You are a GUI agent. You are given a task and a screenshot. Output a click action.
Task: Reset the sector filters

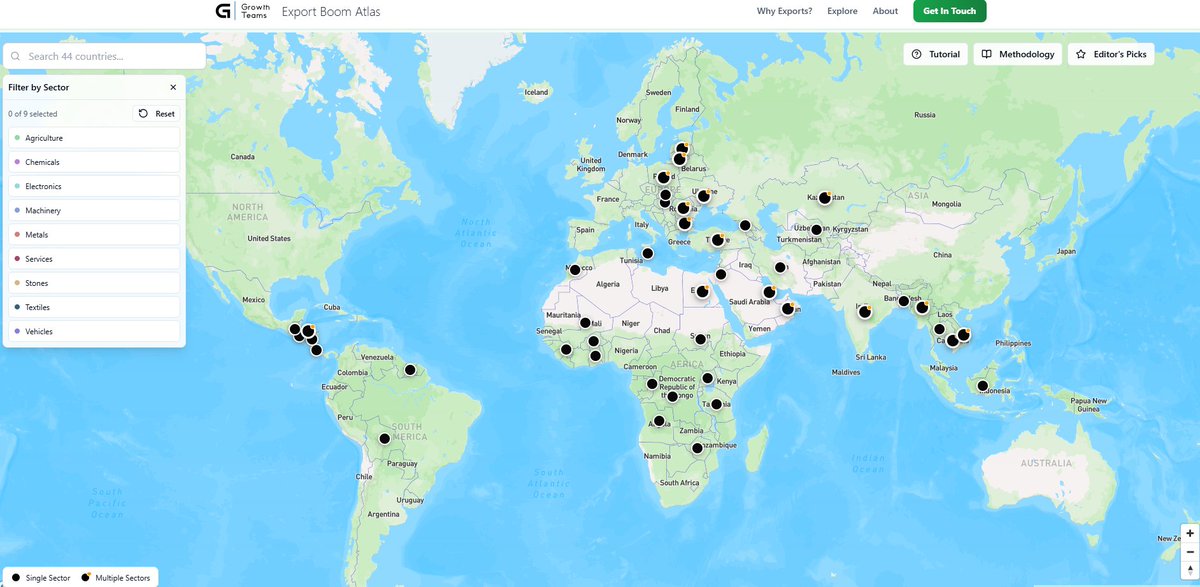[156, 113]
